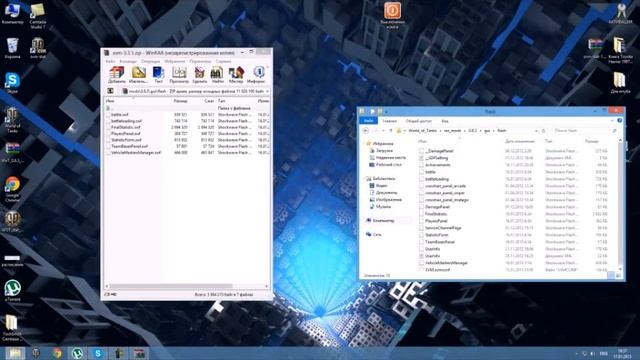Open the blue Файл tab in Explorer
The height and width of the screenshot is (360, 640).
point(368,121)
